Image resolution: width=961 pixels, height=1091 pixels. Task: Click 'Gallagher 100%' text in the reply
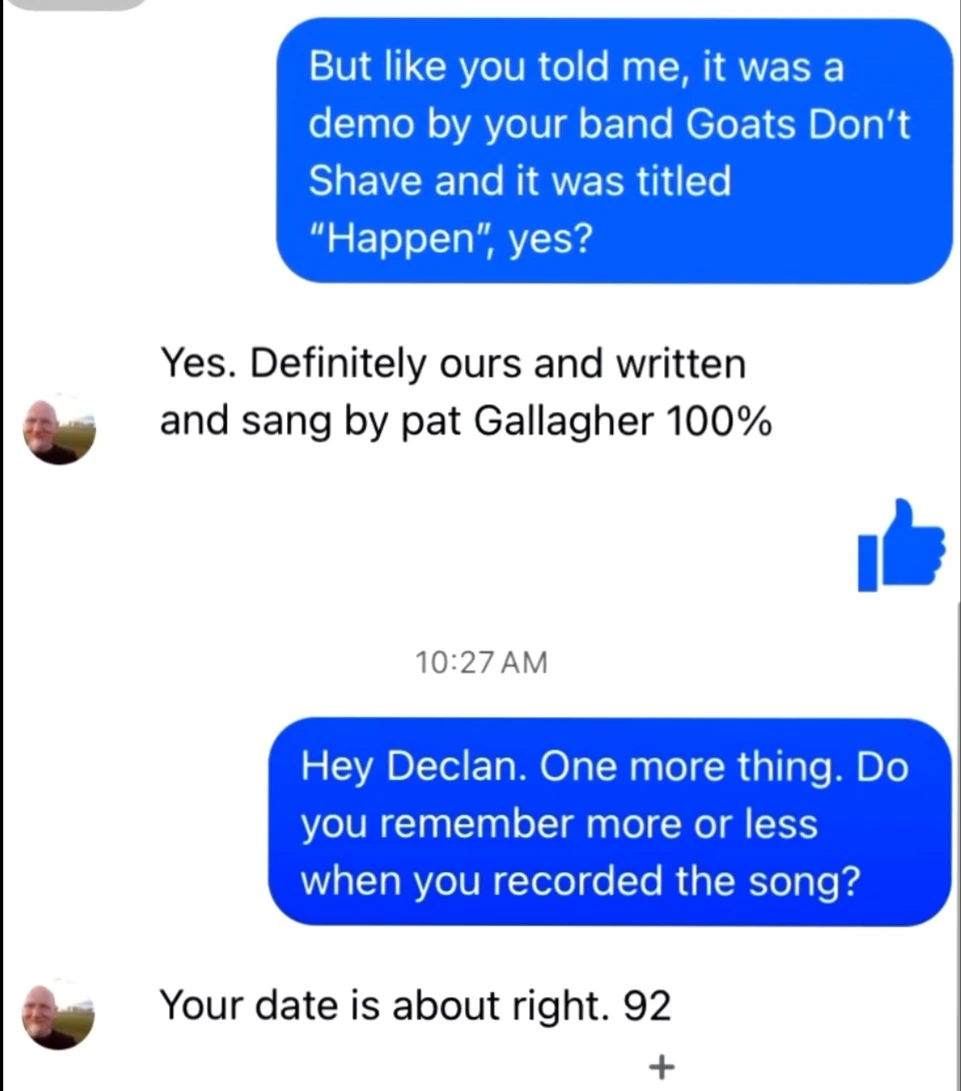pos(623,421)
